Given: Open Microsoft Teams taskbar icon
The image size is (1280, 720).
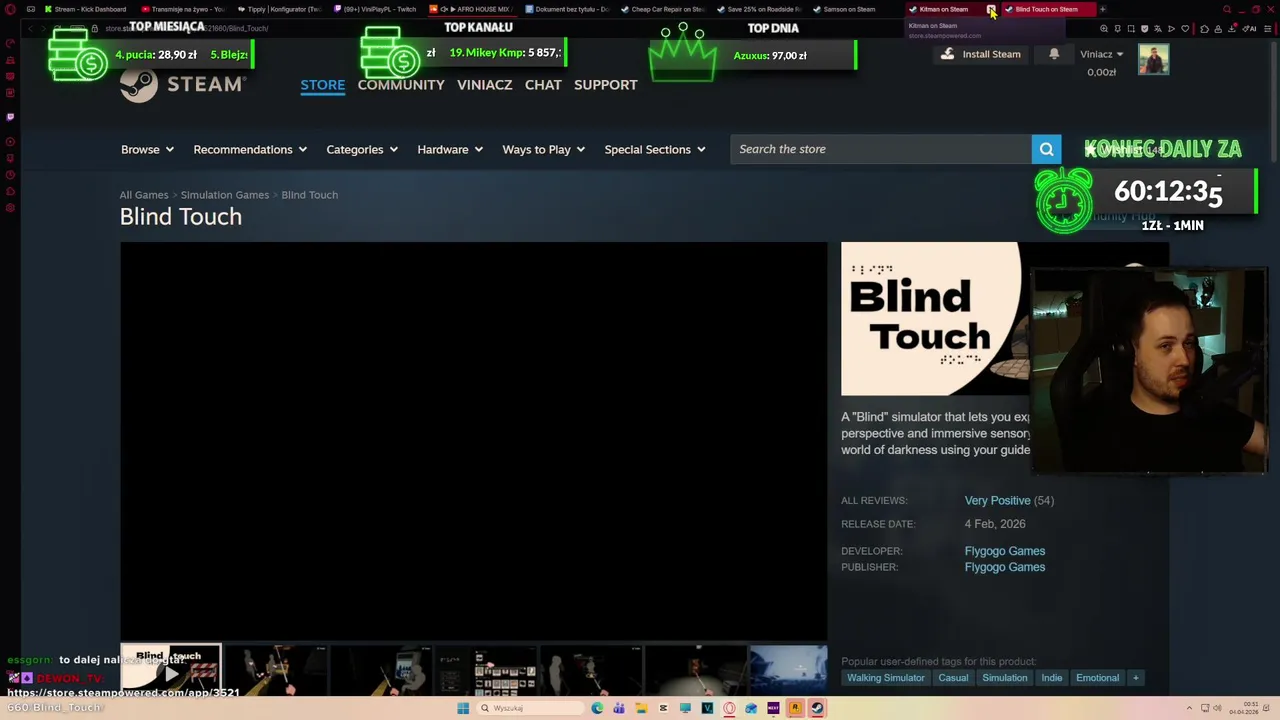Looking at the screenshot, I should [x=619, y=708].
